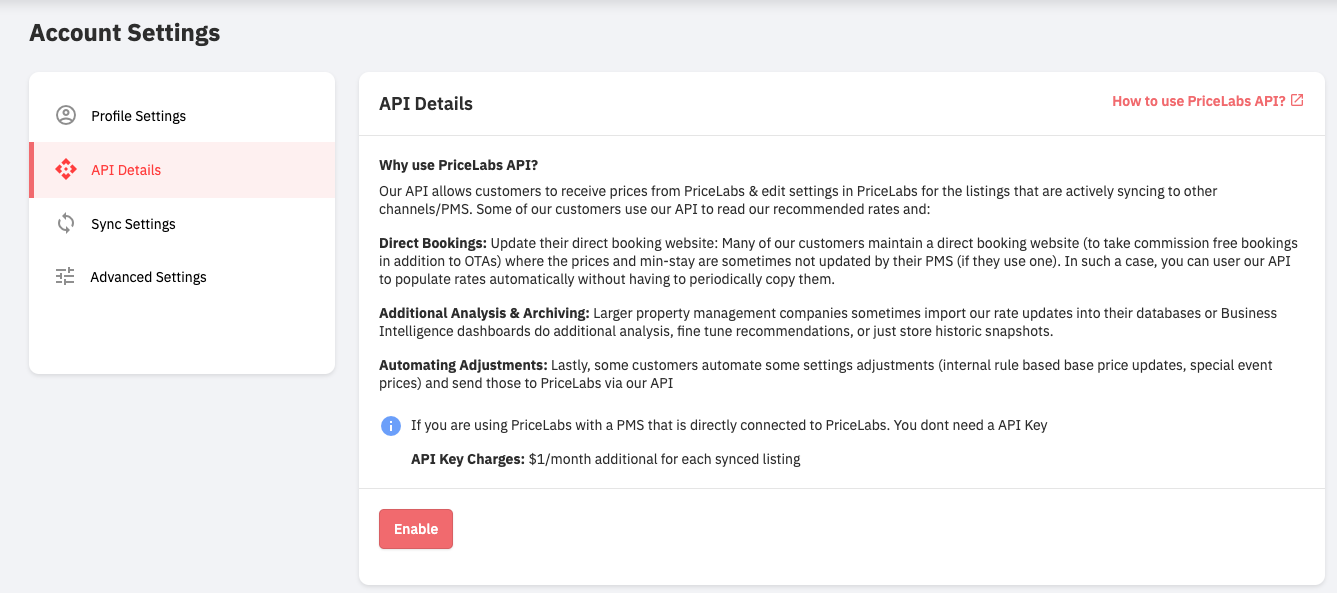Click the Additional Analysis & Archiving label
Screen dimensions: 1337x593
[x=484, y=313]
